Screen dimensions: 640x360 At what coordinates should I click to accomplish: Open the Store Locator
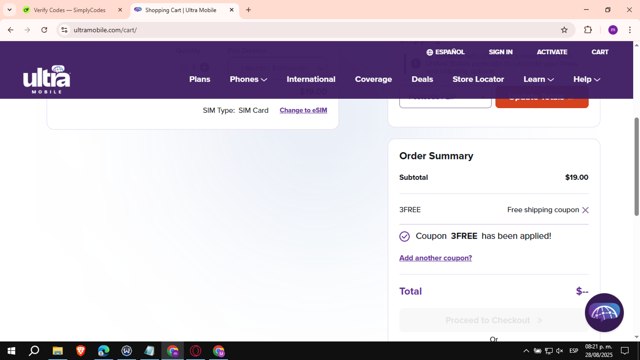point(478,79)
